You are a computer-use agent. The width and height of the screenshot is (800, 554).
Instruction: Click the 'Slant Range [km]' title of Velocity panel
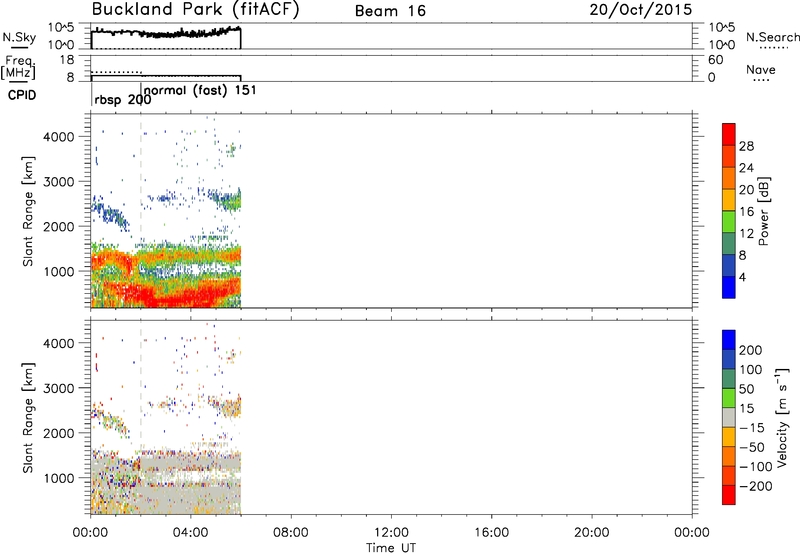[28, 417]
